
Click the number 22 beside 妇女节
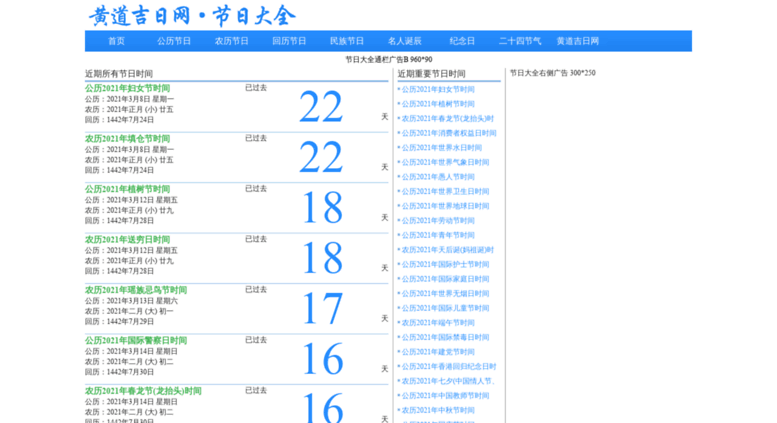(321, 106)
